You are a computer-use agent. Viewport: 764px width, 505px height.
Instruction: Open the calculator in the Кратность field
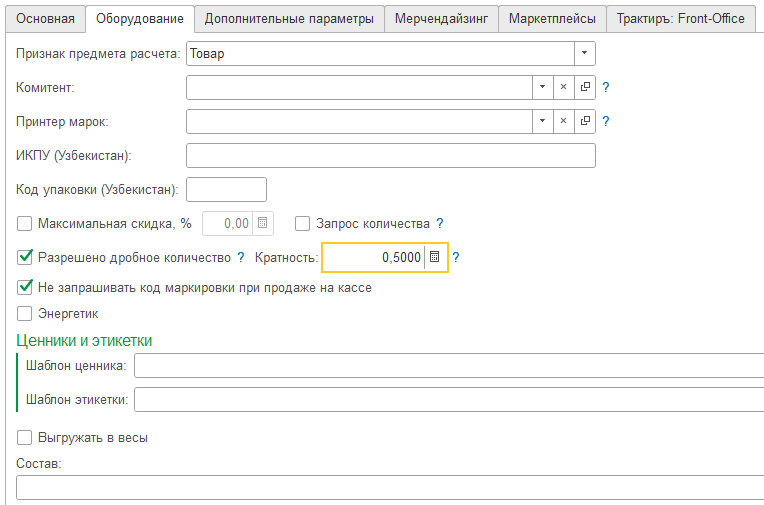[x=435, y=258]
